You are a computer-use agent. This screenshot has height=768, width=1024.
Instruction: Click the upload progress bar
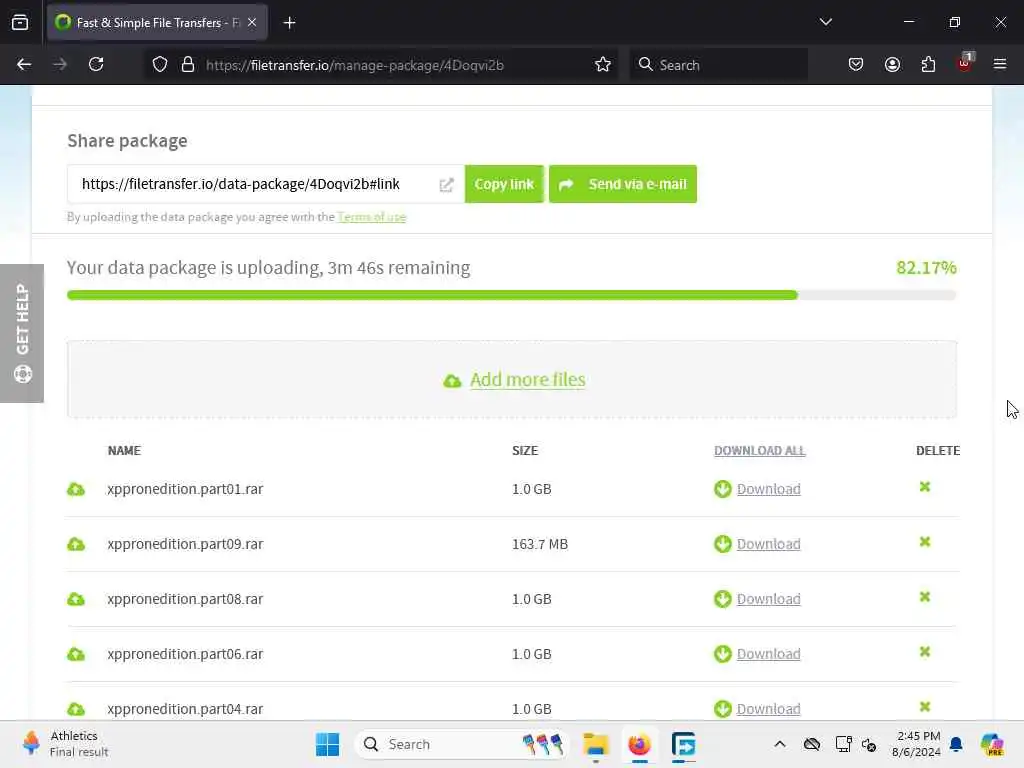511,295
